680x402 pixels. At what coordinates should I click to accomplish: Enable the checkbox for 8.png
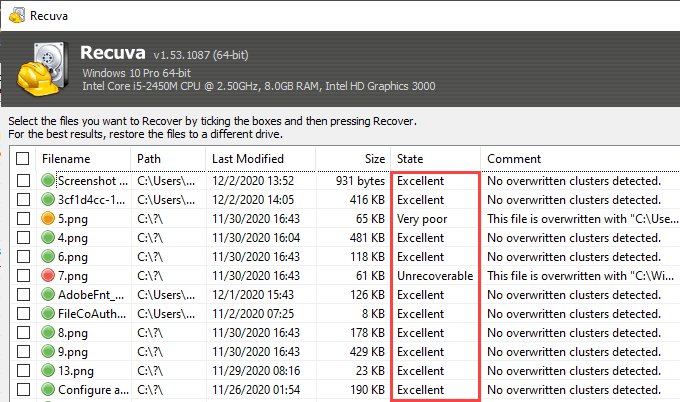point(23,333)
